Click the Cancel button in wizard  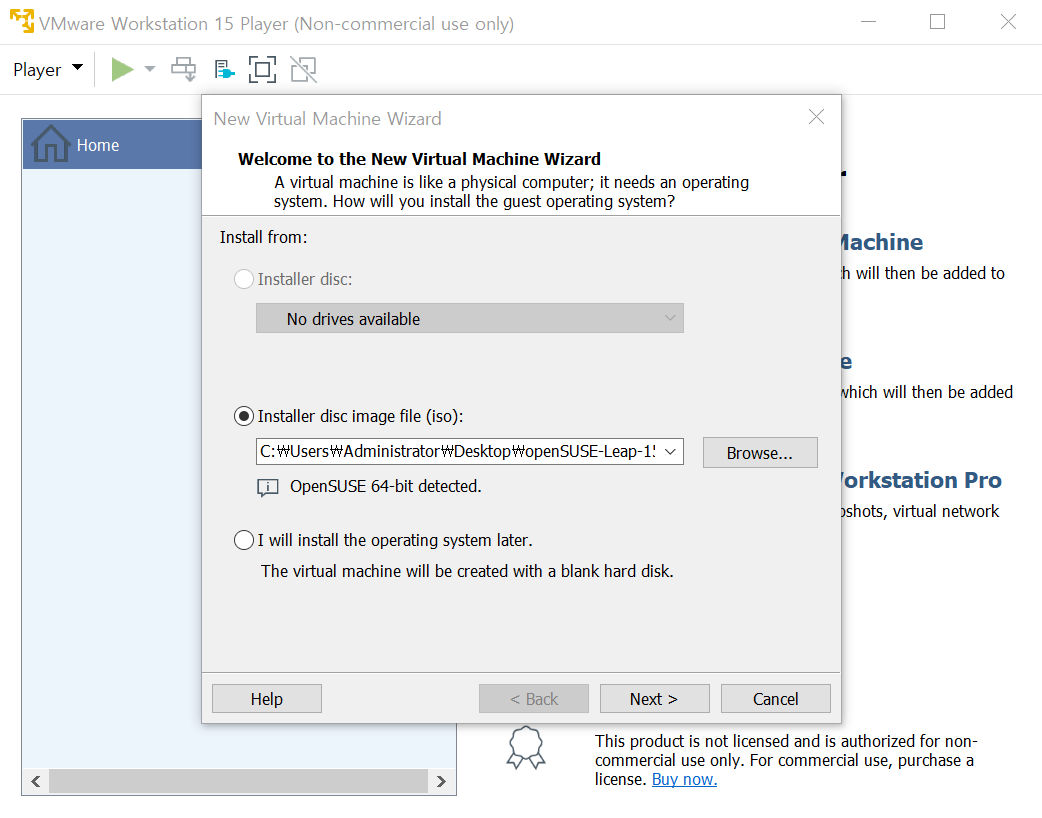pyautogui.click(x=776, y=699)
